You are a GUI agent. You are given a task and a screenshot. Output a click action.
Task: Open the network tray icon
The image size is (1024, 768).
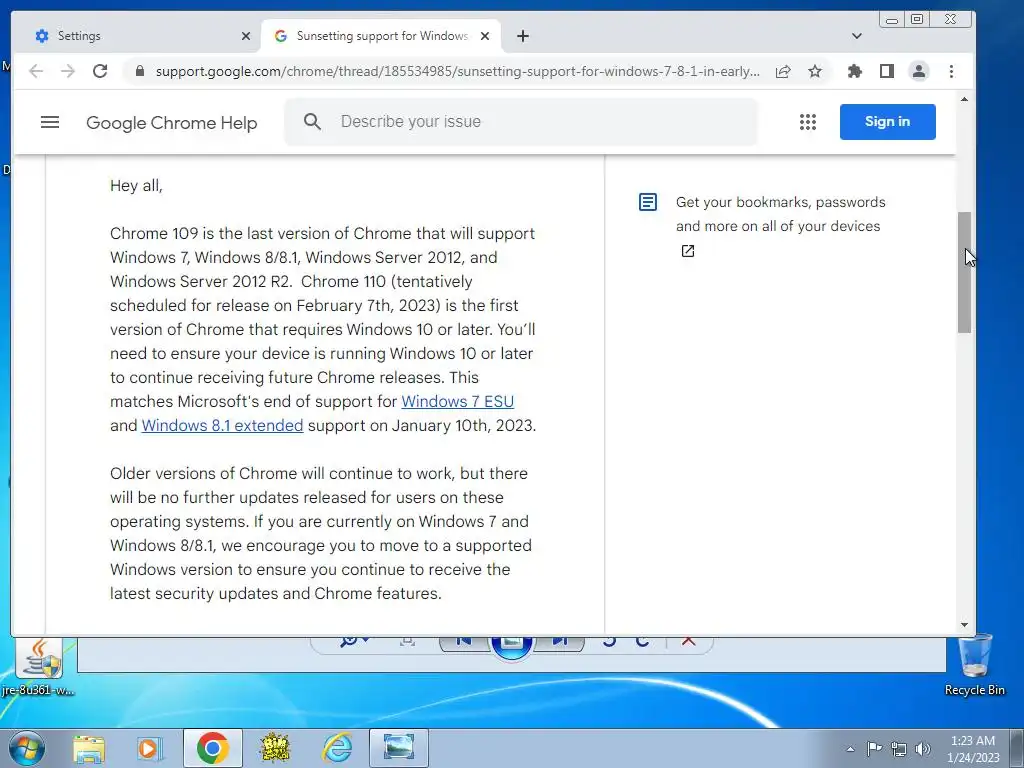tap(899, 748)
